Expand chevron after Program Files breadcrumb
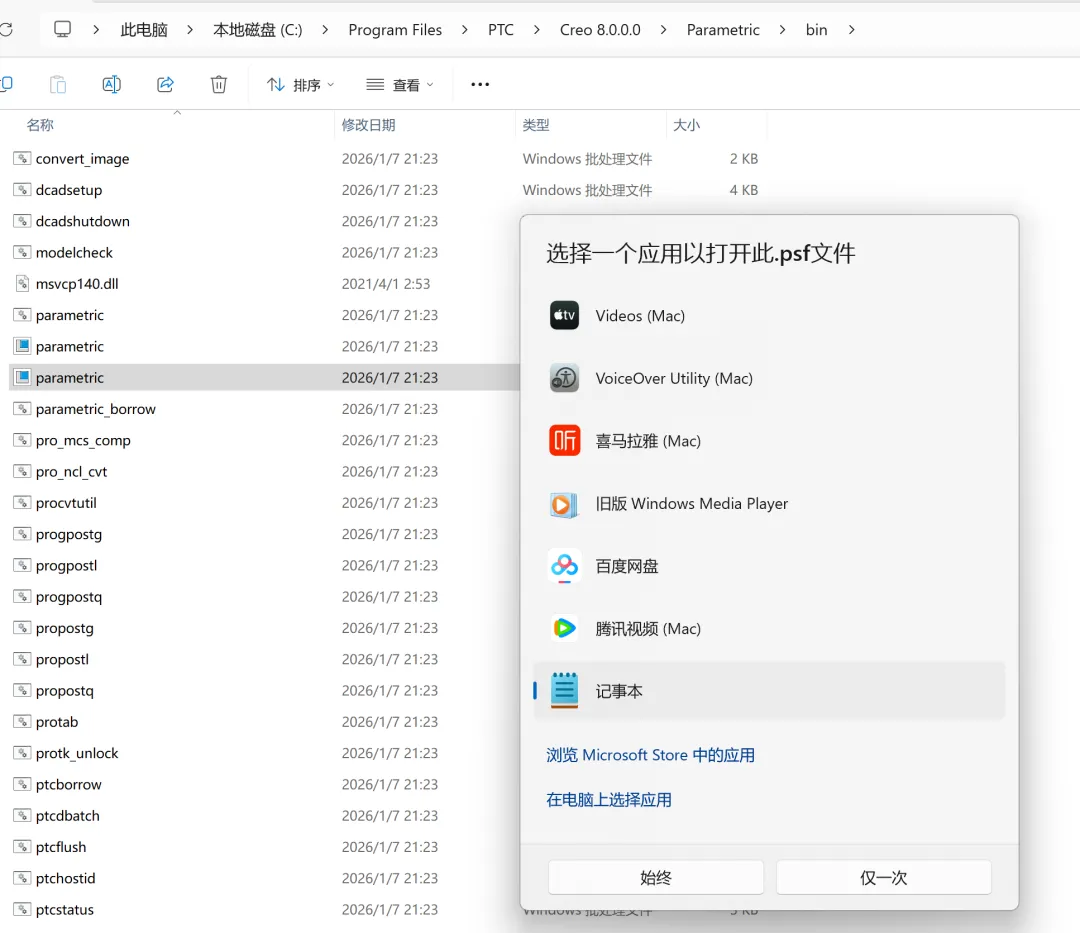Screen dimensions: 1080x933 (x=465, y=30)
